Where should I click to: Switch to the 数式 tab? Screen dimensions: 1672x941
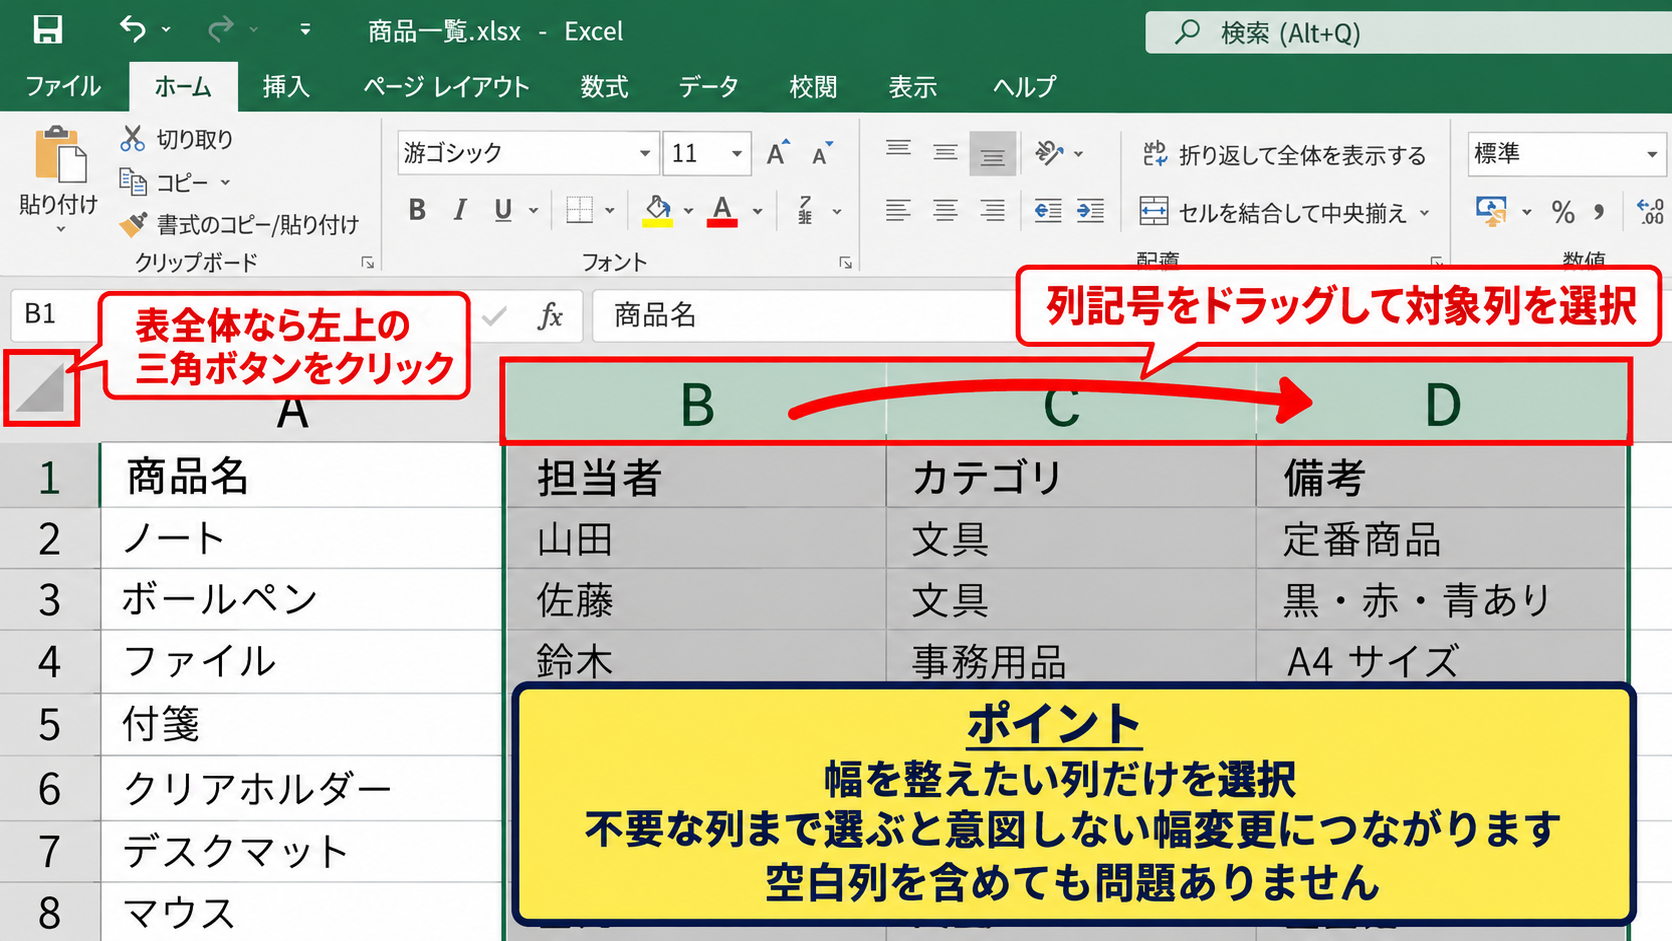click(605, 87)
